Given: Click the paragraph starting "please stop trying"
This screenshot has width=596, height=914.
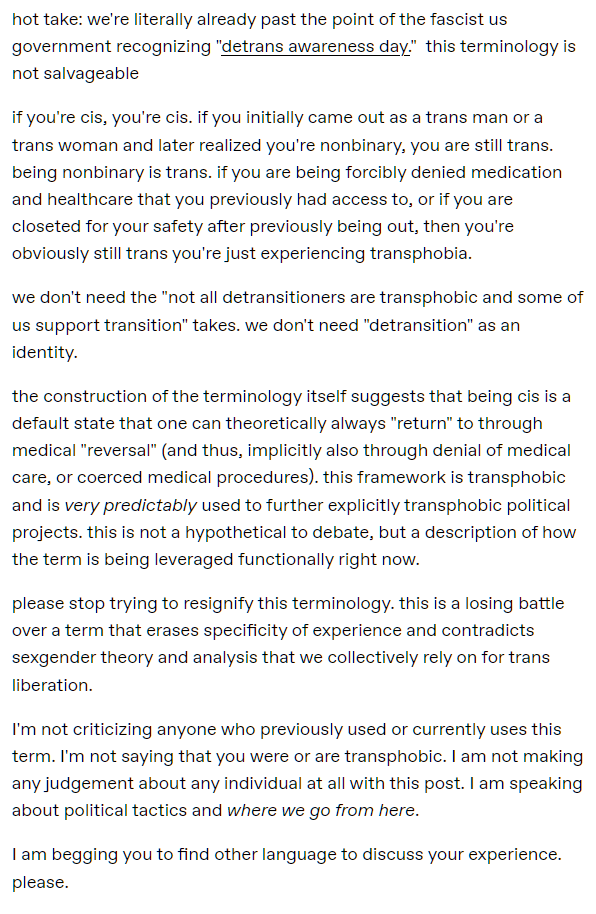Looking at the screenshot, I should (x=288, y=644).
